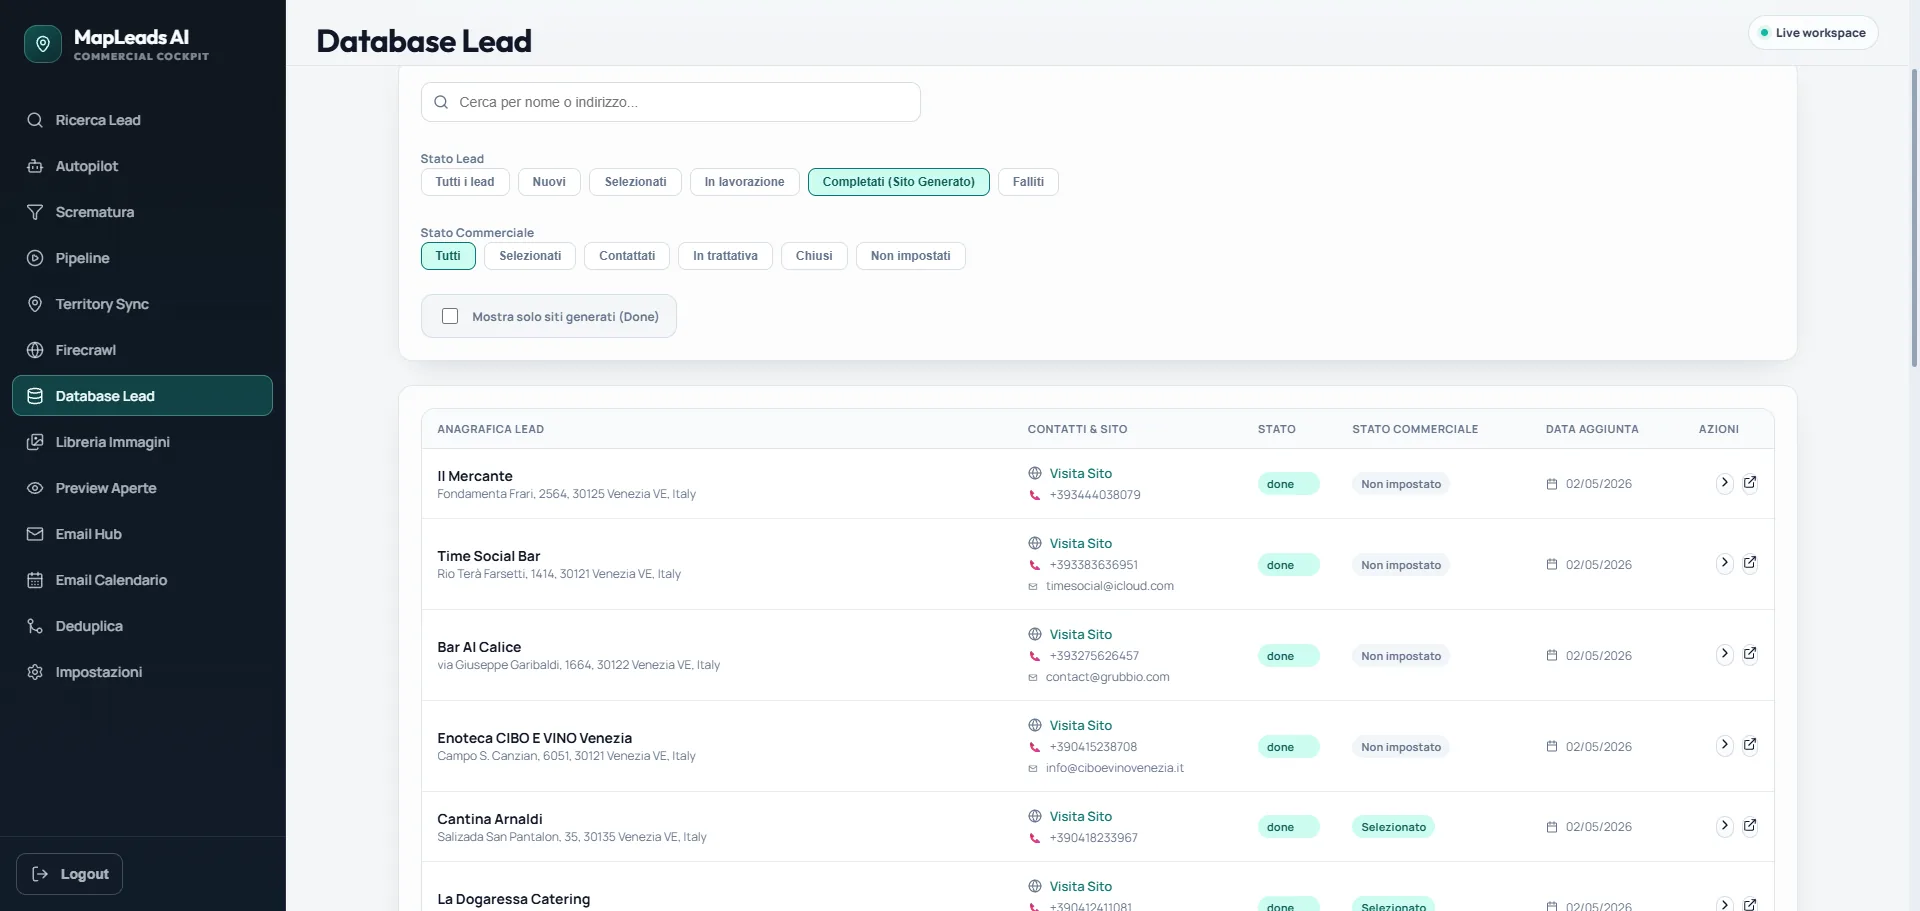Click phone icon next to +390415238708

(x=1035, y=747)
